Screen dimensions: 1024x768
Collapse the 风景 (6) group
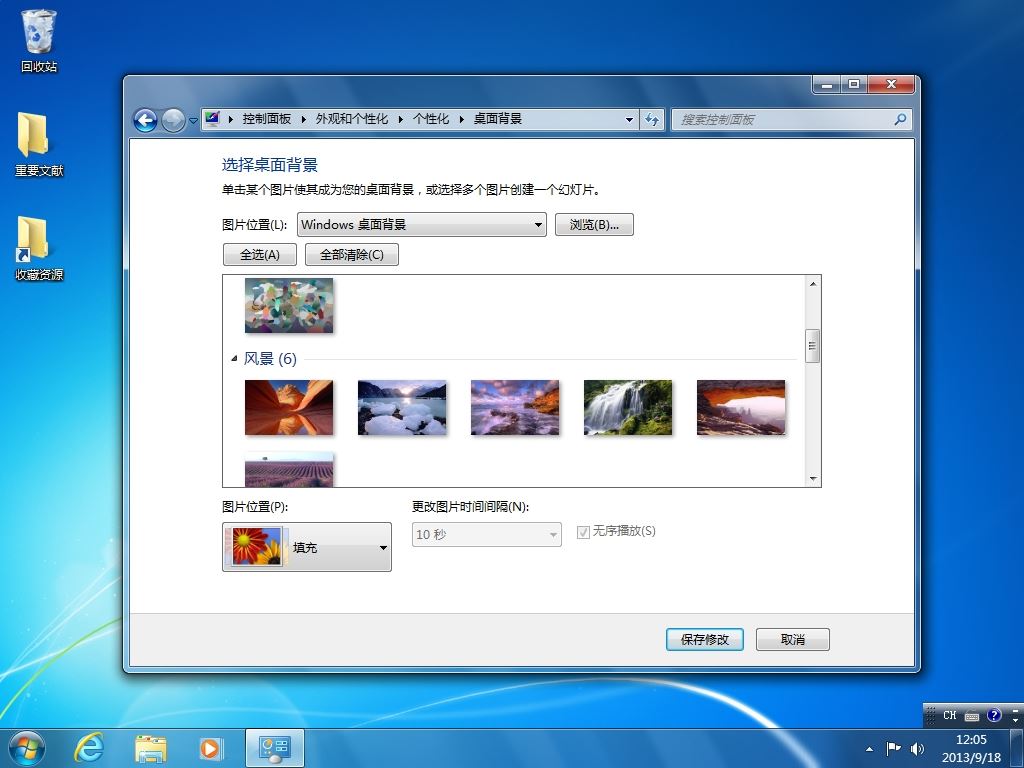pyautogui.click(x=234, y=359)
